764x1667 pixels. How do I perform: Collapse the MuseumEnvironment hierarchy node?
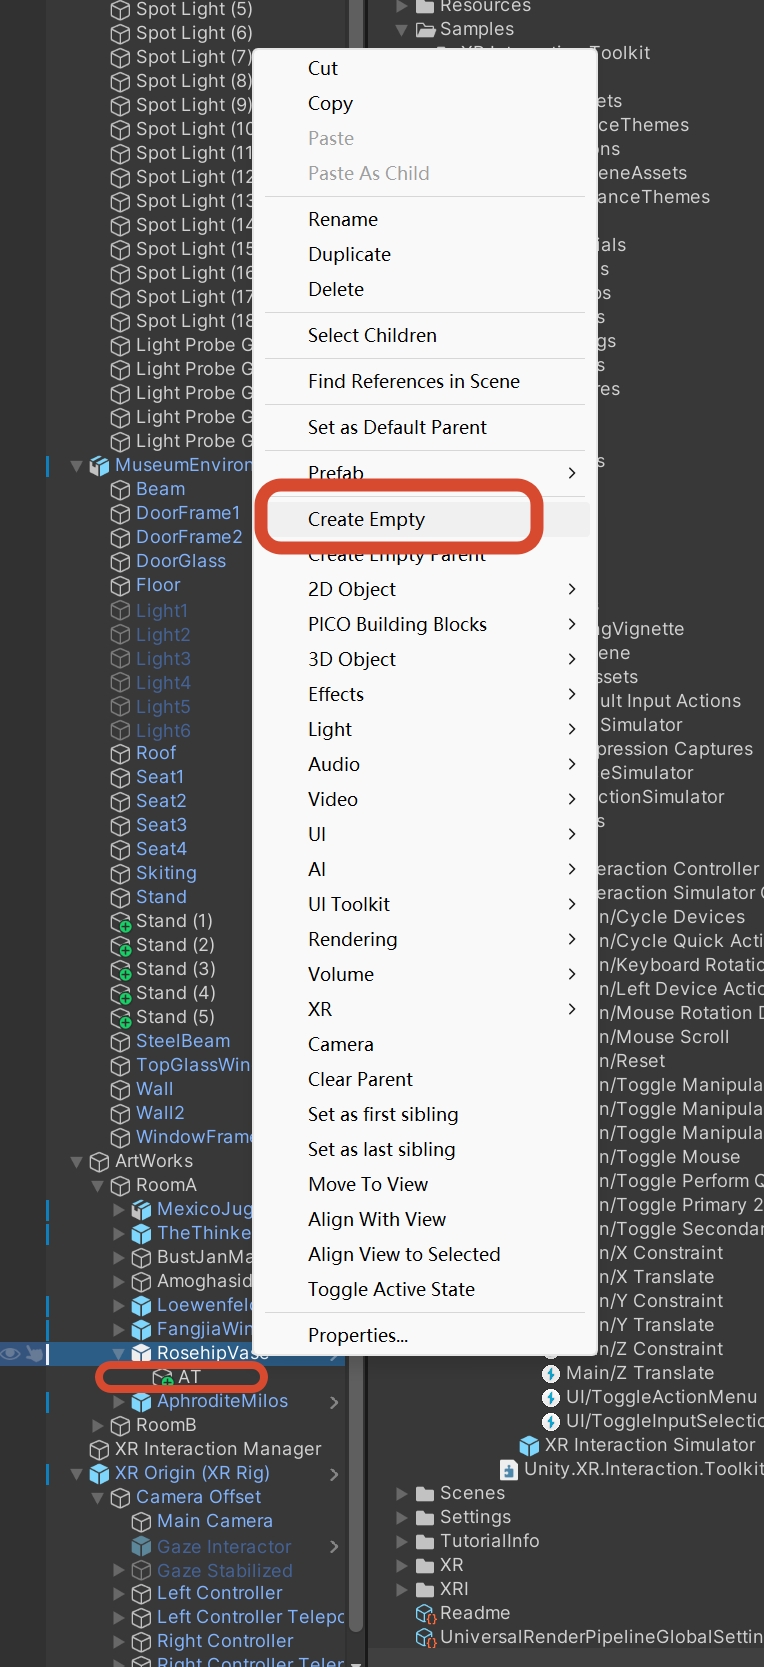[76, 465]
